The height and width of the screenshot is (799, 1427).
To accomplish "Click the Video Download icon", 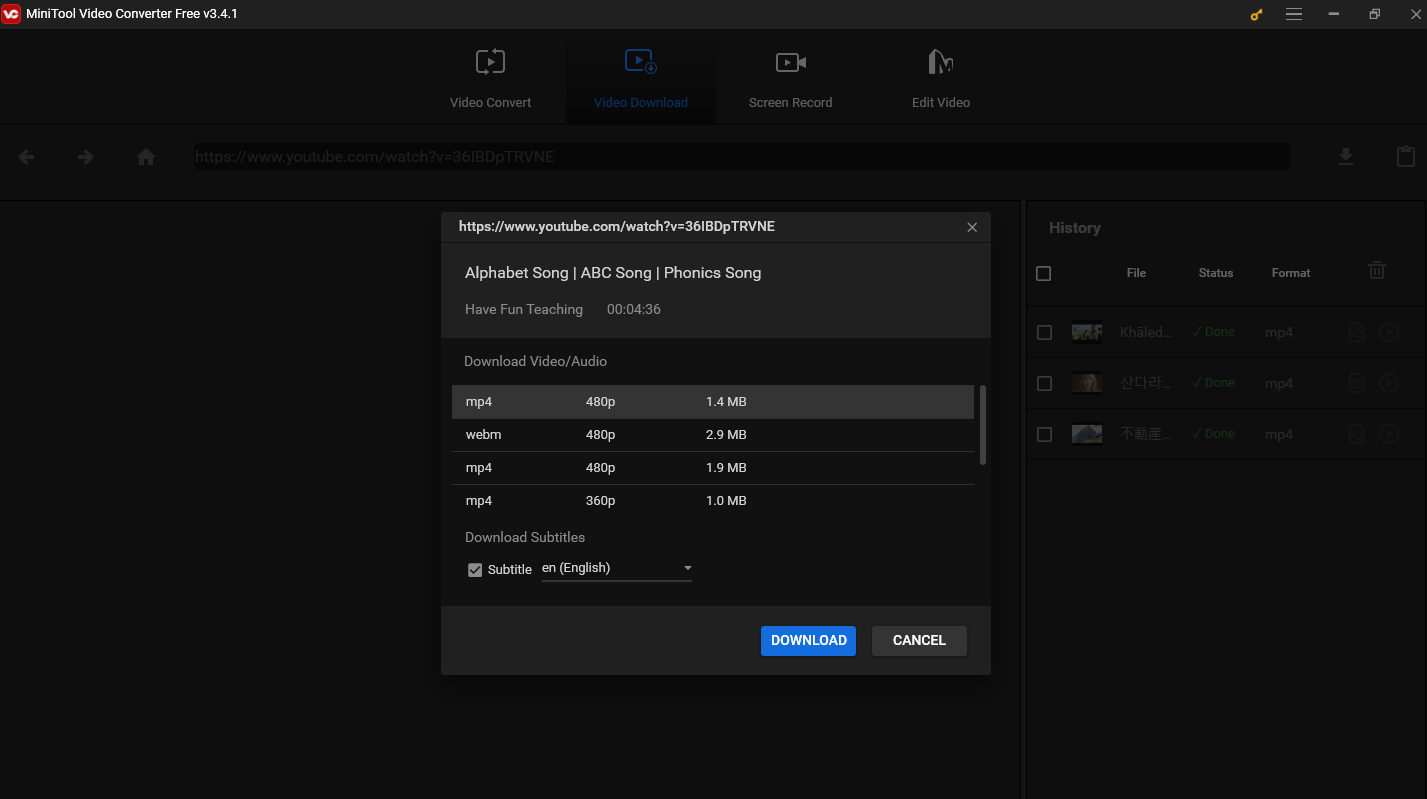I will 640,62.
